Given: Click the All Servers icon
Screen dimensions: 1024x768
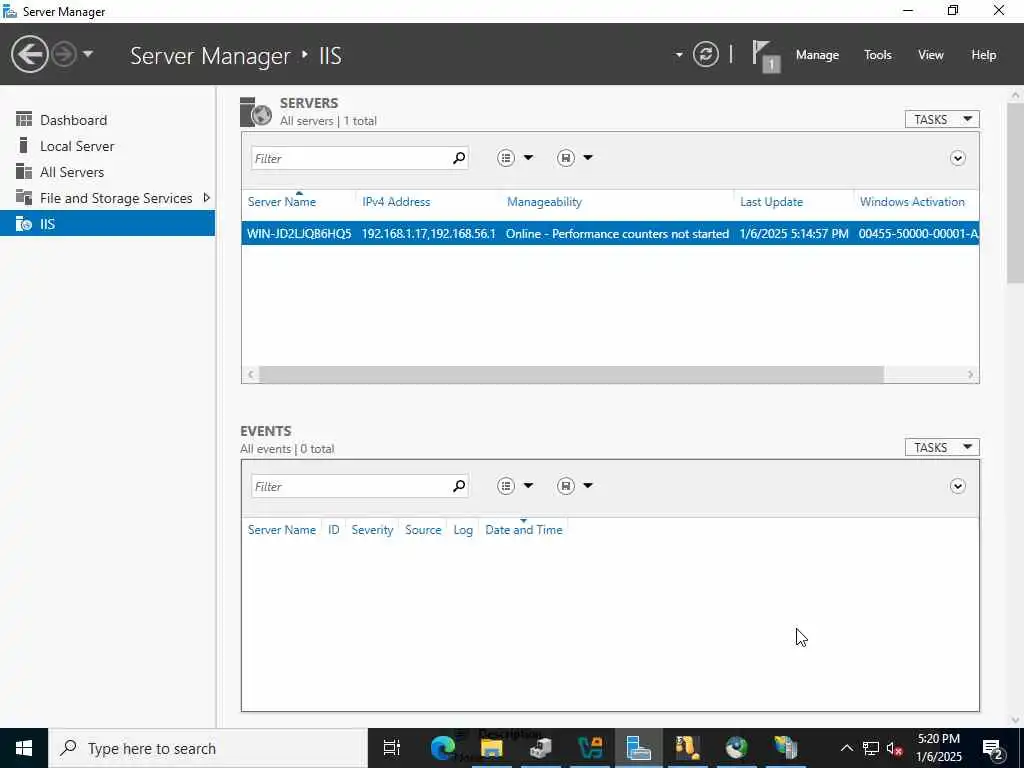Looking at the screenshot, I should pos(24,171).
